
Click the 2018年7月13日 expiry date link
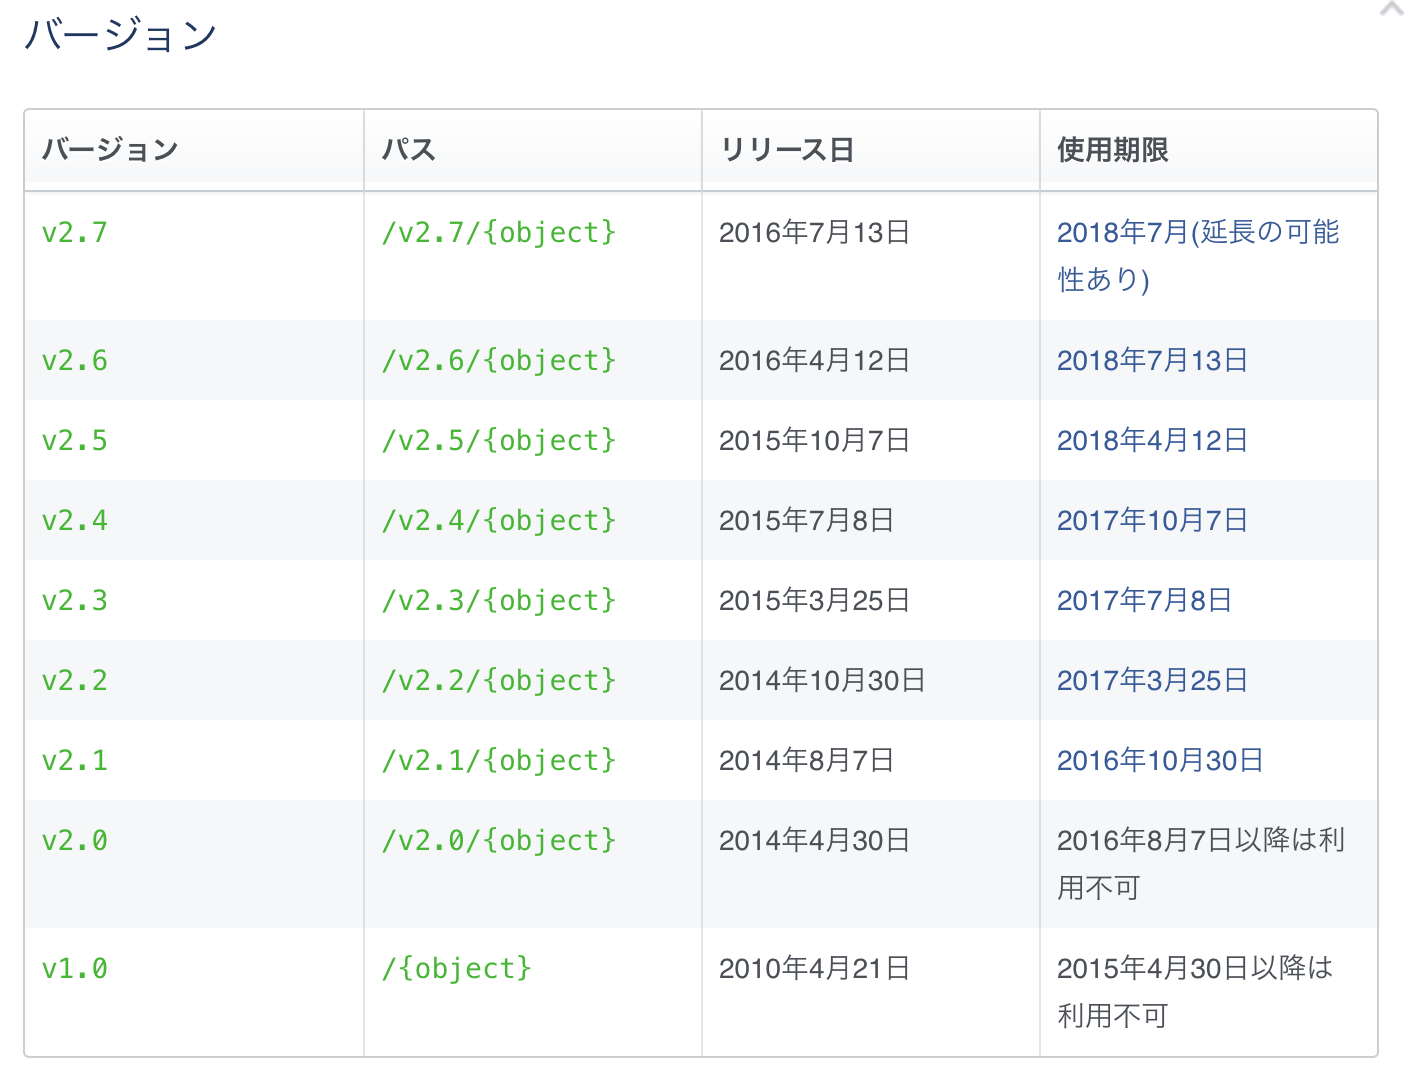click(x=1152, y=361)
